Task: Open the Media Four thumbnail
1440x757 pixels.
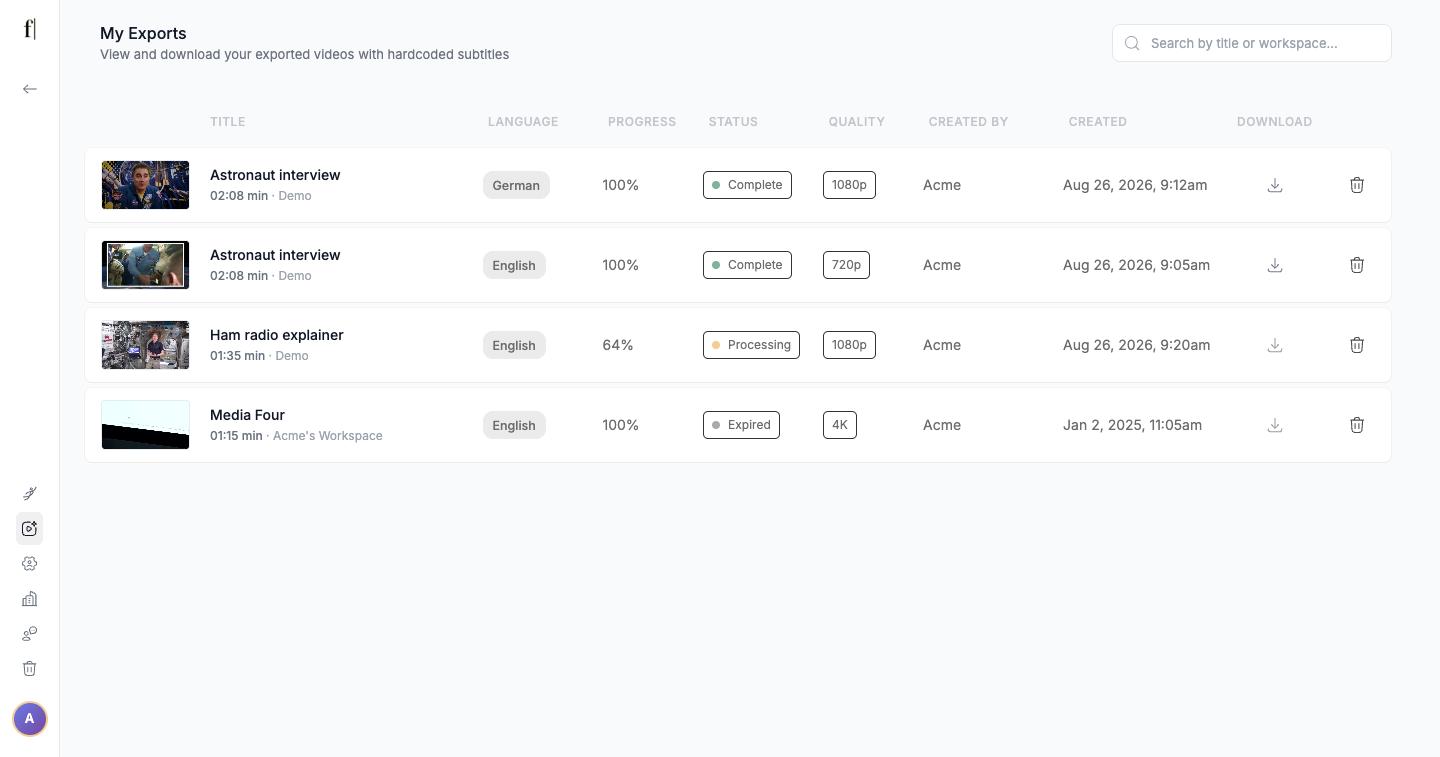Action: pyautogui.click(x=145, y=425)
